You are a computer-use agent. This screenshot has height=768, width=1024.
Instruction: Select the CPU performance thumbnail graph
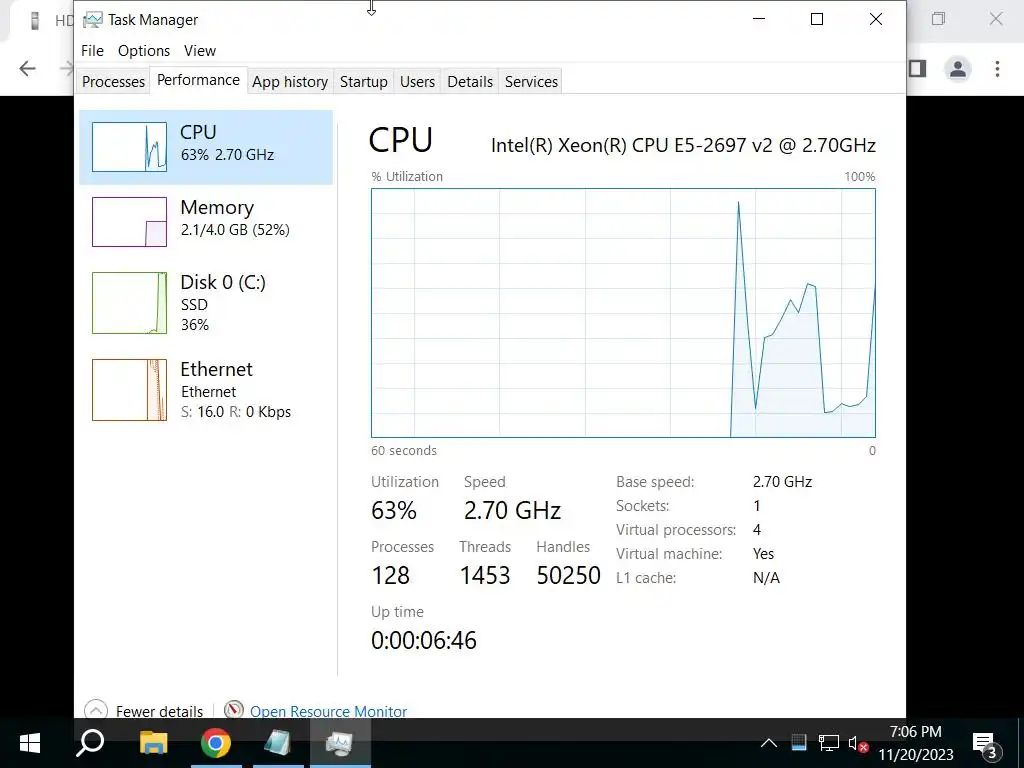(129, 147)
